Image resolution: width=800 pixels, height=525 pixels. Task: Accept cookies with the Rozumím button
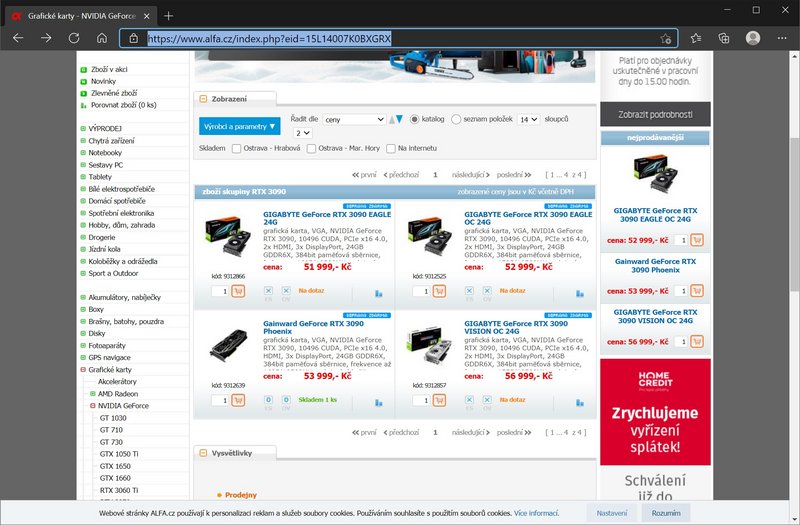point(666,513)
